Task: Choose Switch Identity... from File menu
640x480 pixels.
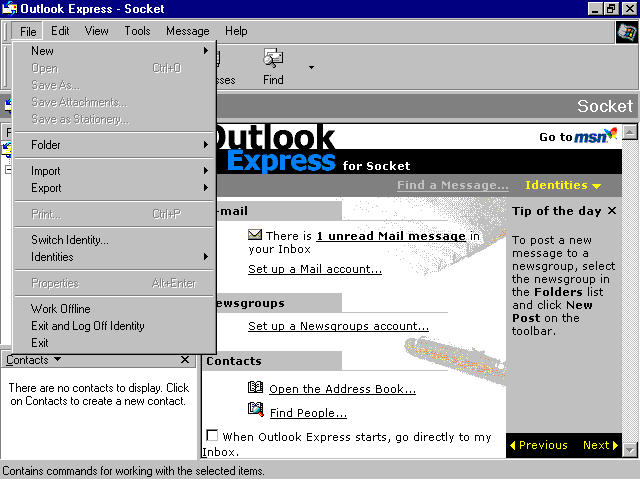Action: coord(114,240)
